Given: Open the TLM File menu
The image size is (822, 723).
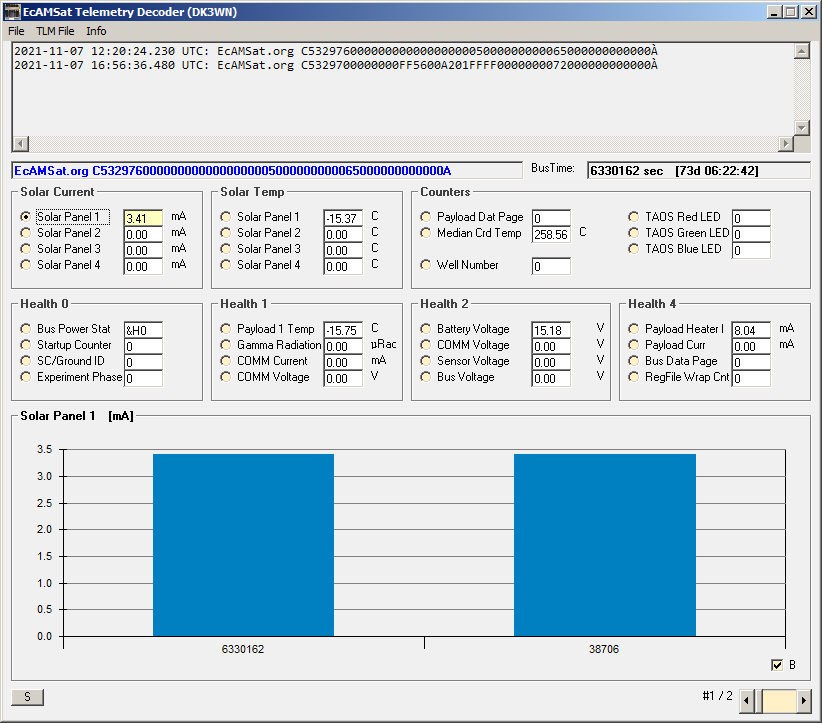Looking at the screenshot, I should point(55,31).
